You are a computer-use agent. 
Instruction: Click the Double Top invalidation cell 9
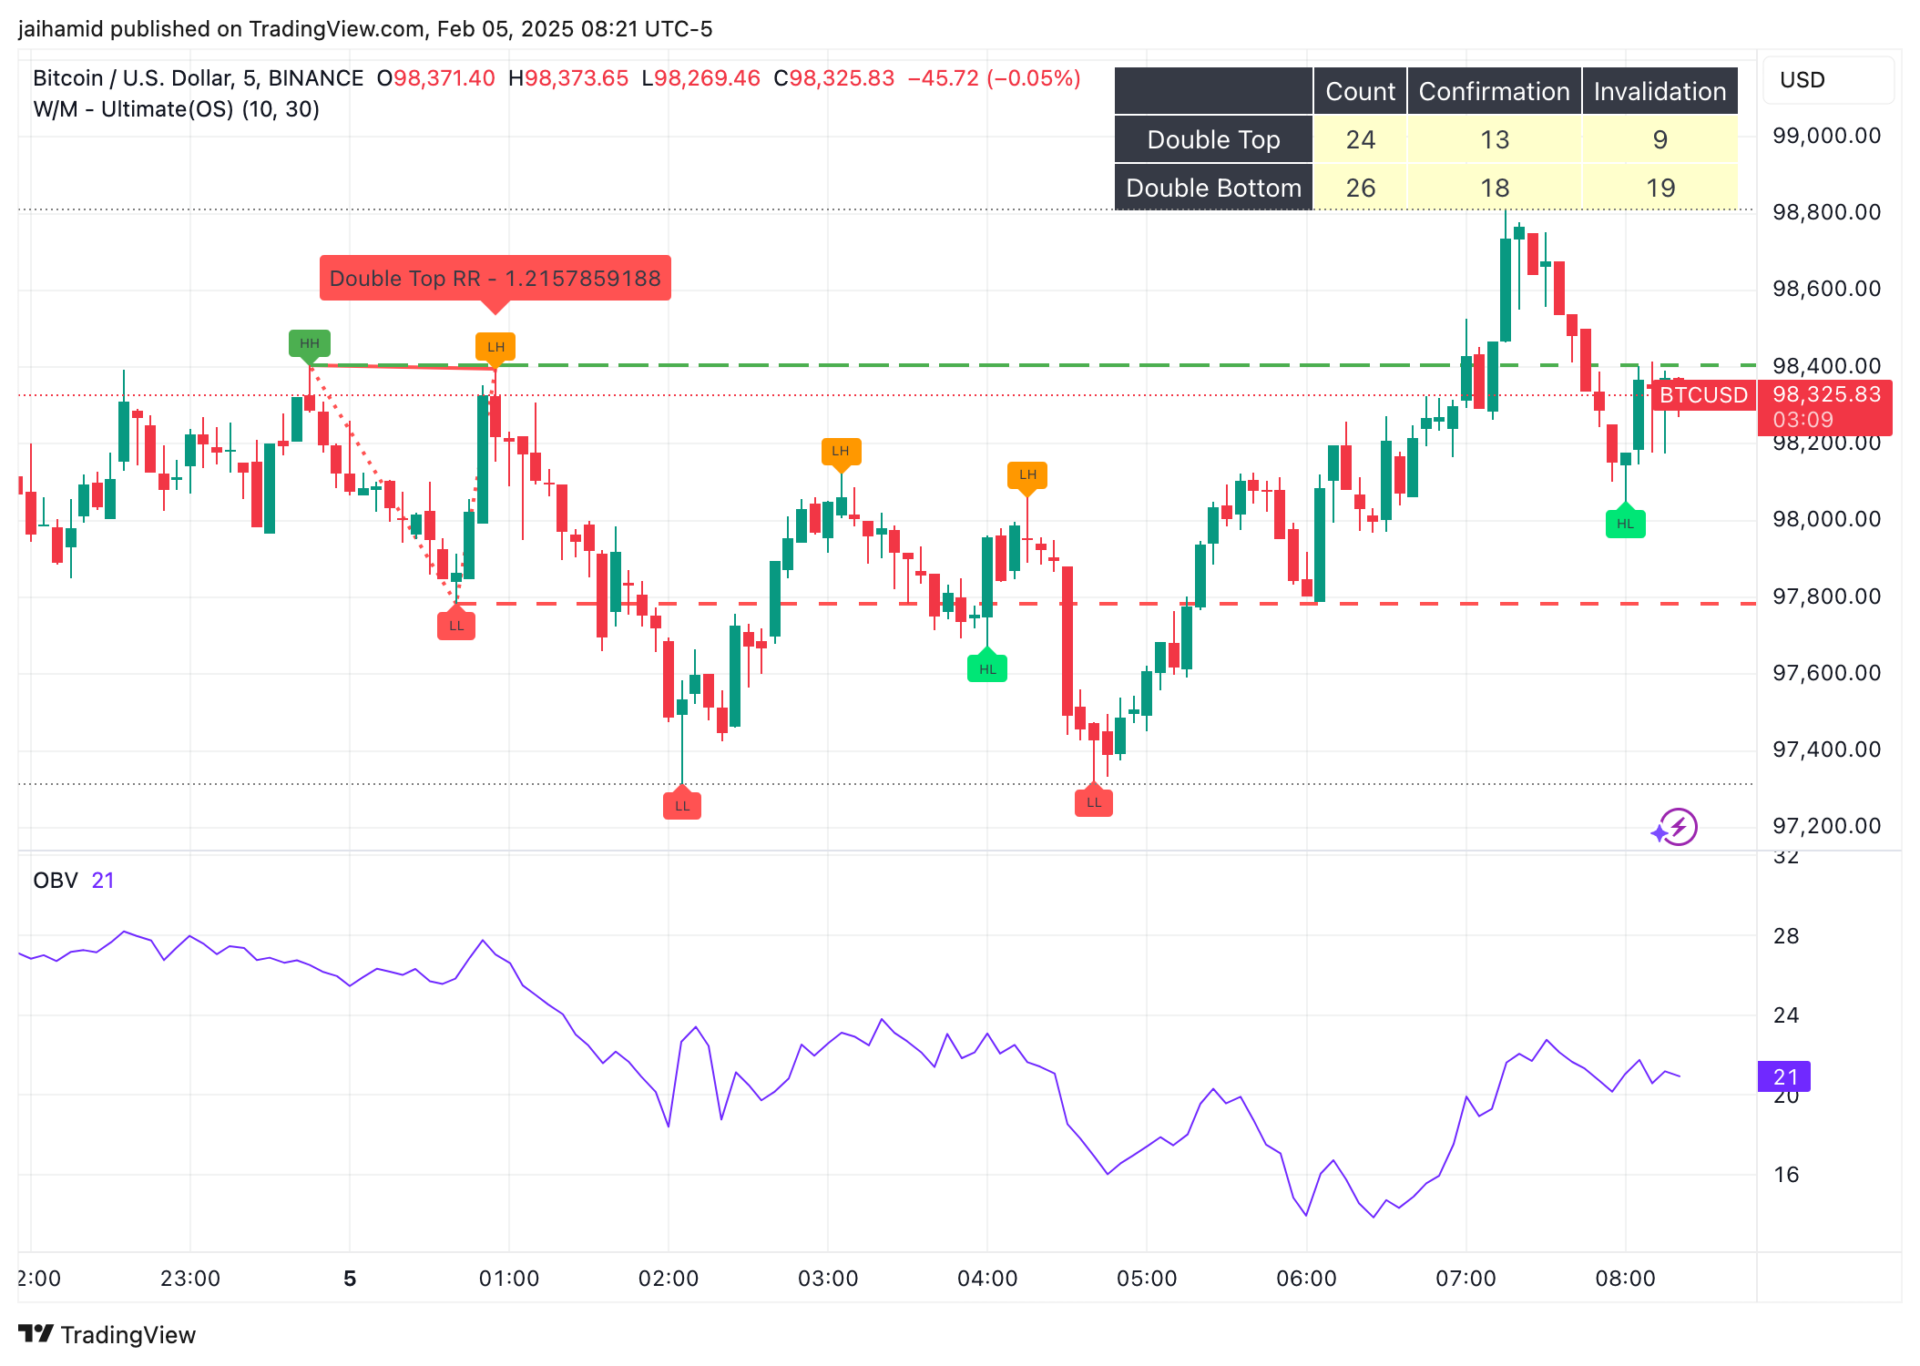[1660, 139]
